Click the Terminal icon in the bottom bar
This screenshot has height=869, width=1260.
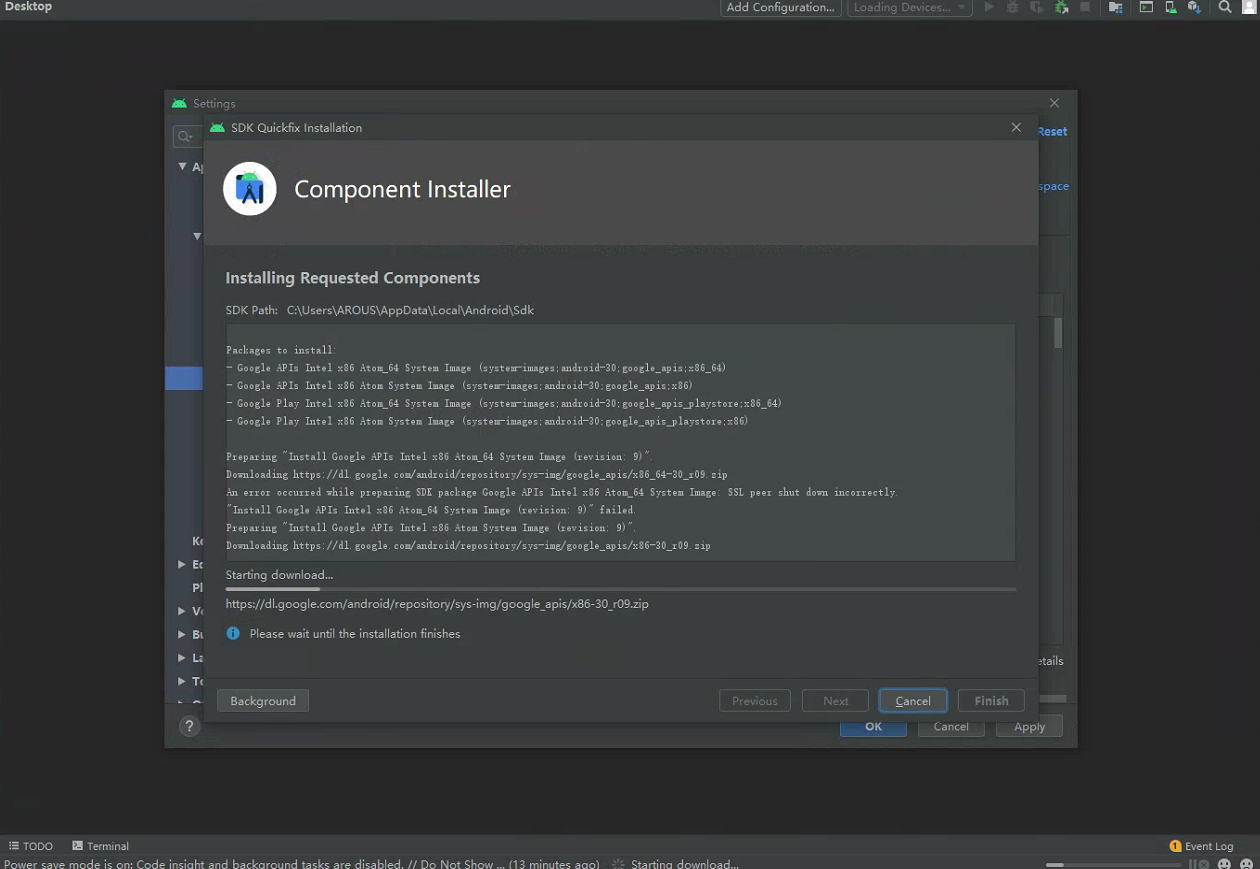tap(78, 846)
